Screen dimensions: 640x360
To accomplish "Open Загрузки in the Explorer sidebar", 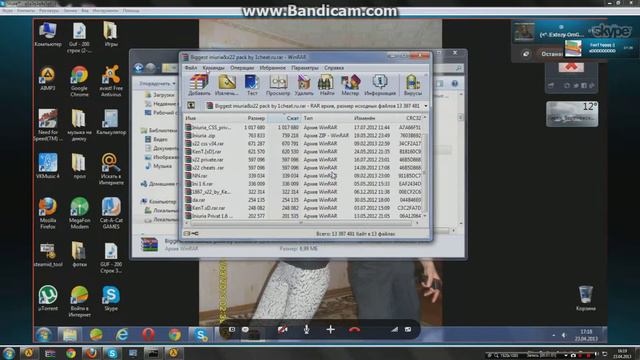I will (x=159, y=95).
